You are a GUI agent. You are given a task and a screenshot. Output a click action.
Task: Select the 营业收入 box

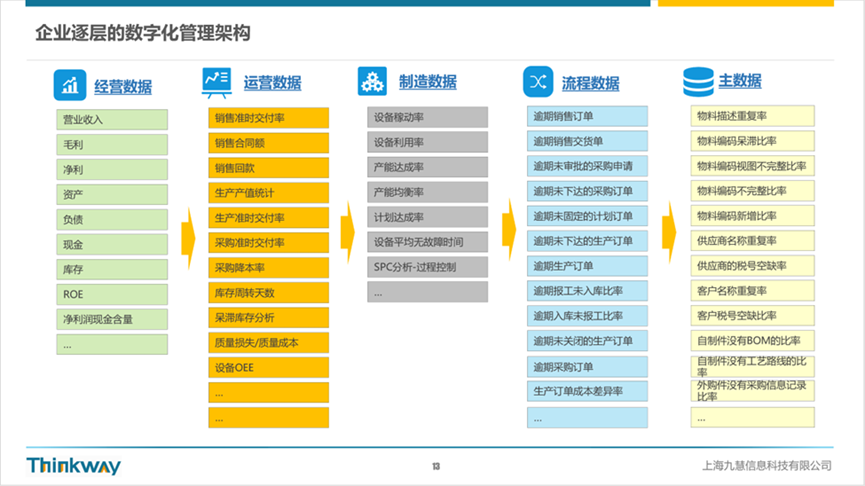tap(112, 120)
